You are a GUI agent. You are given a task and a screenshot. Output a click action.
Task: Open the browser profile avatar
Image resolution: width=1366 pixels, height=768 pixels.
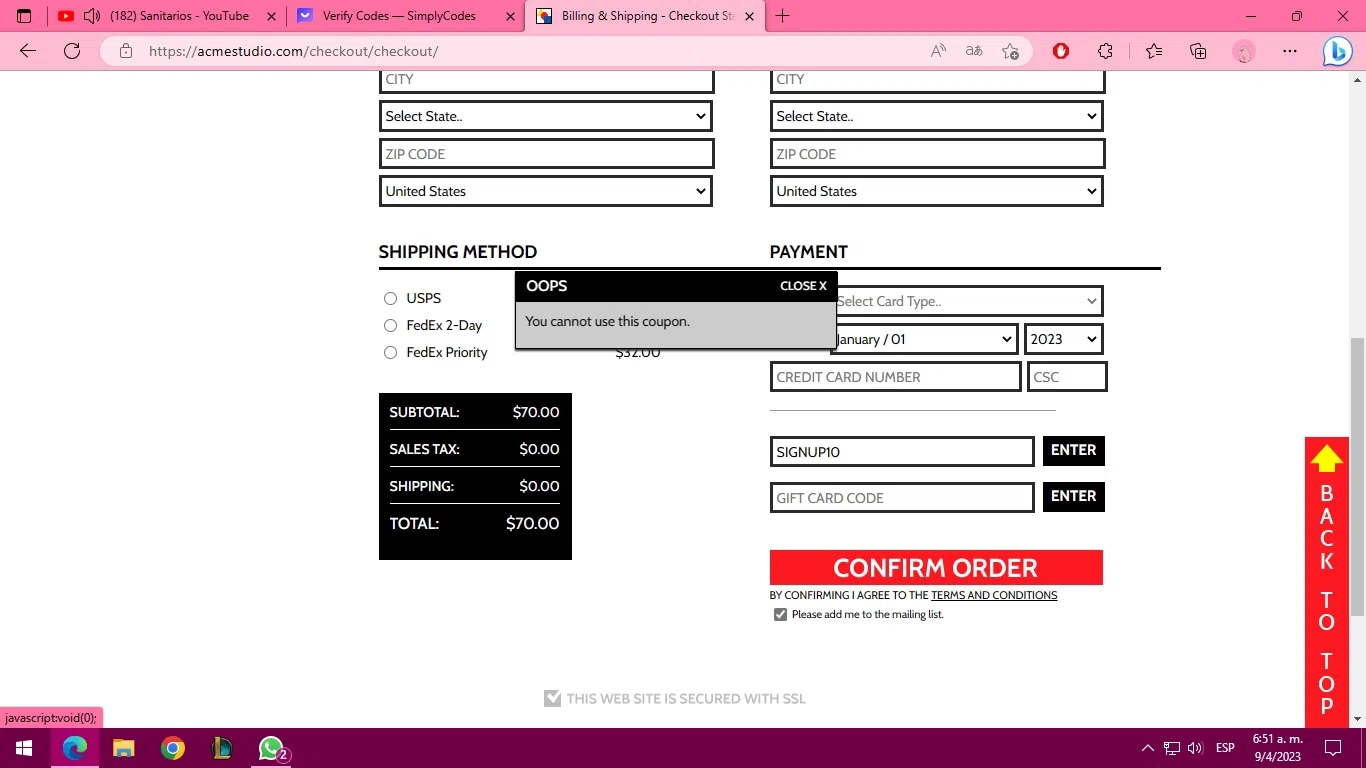(x=1243, y=51)
